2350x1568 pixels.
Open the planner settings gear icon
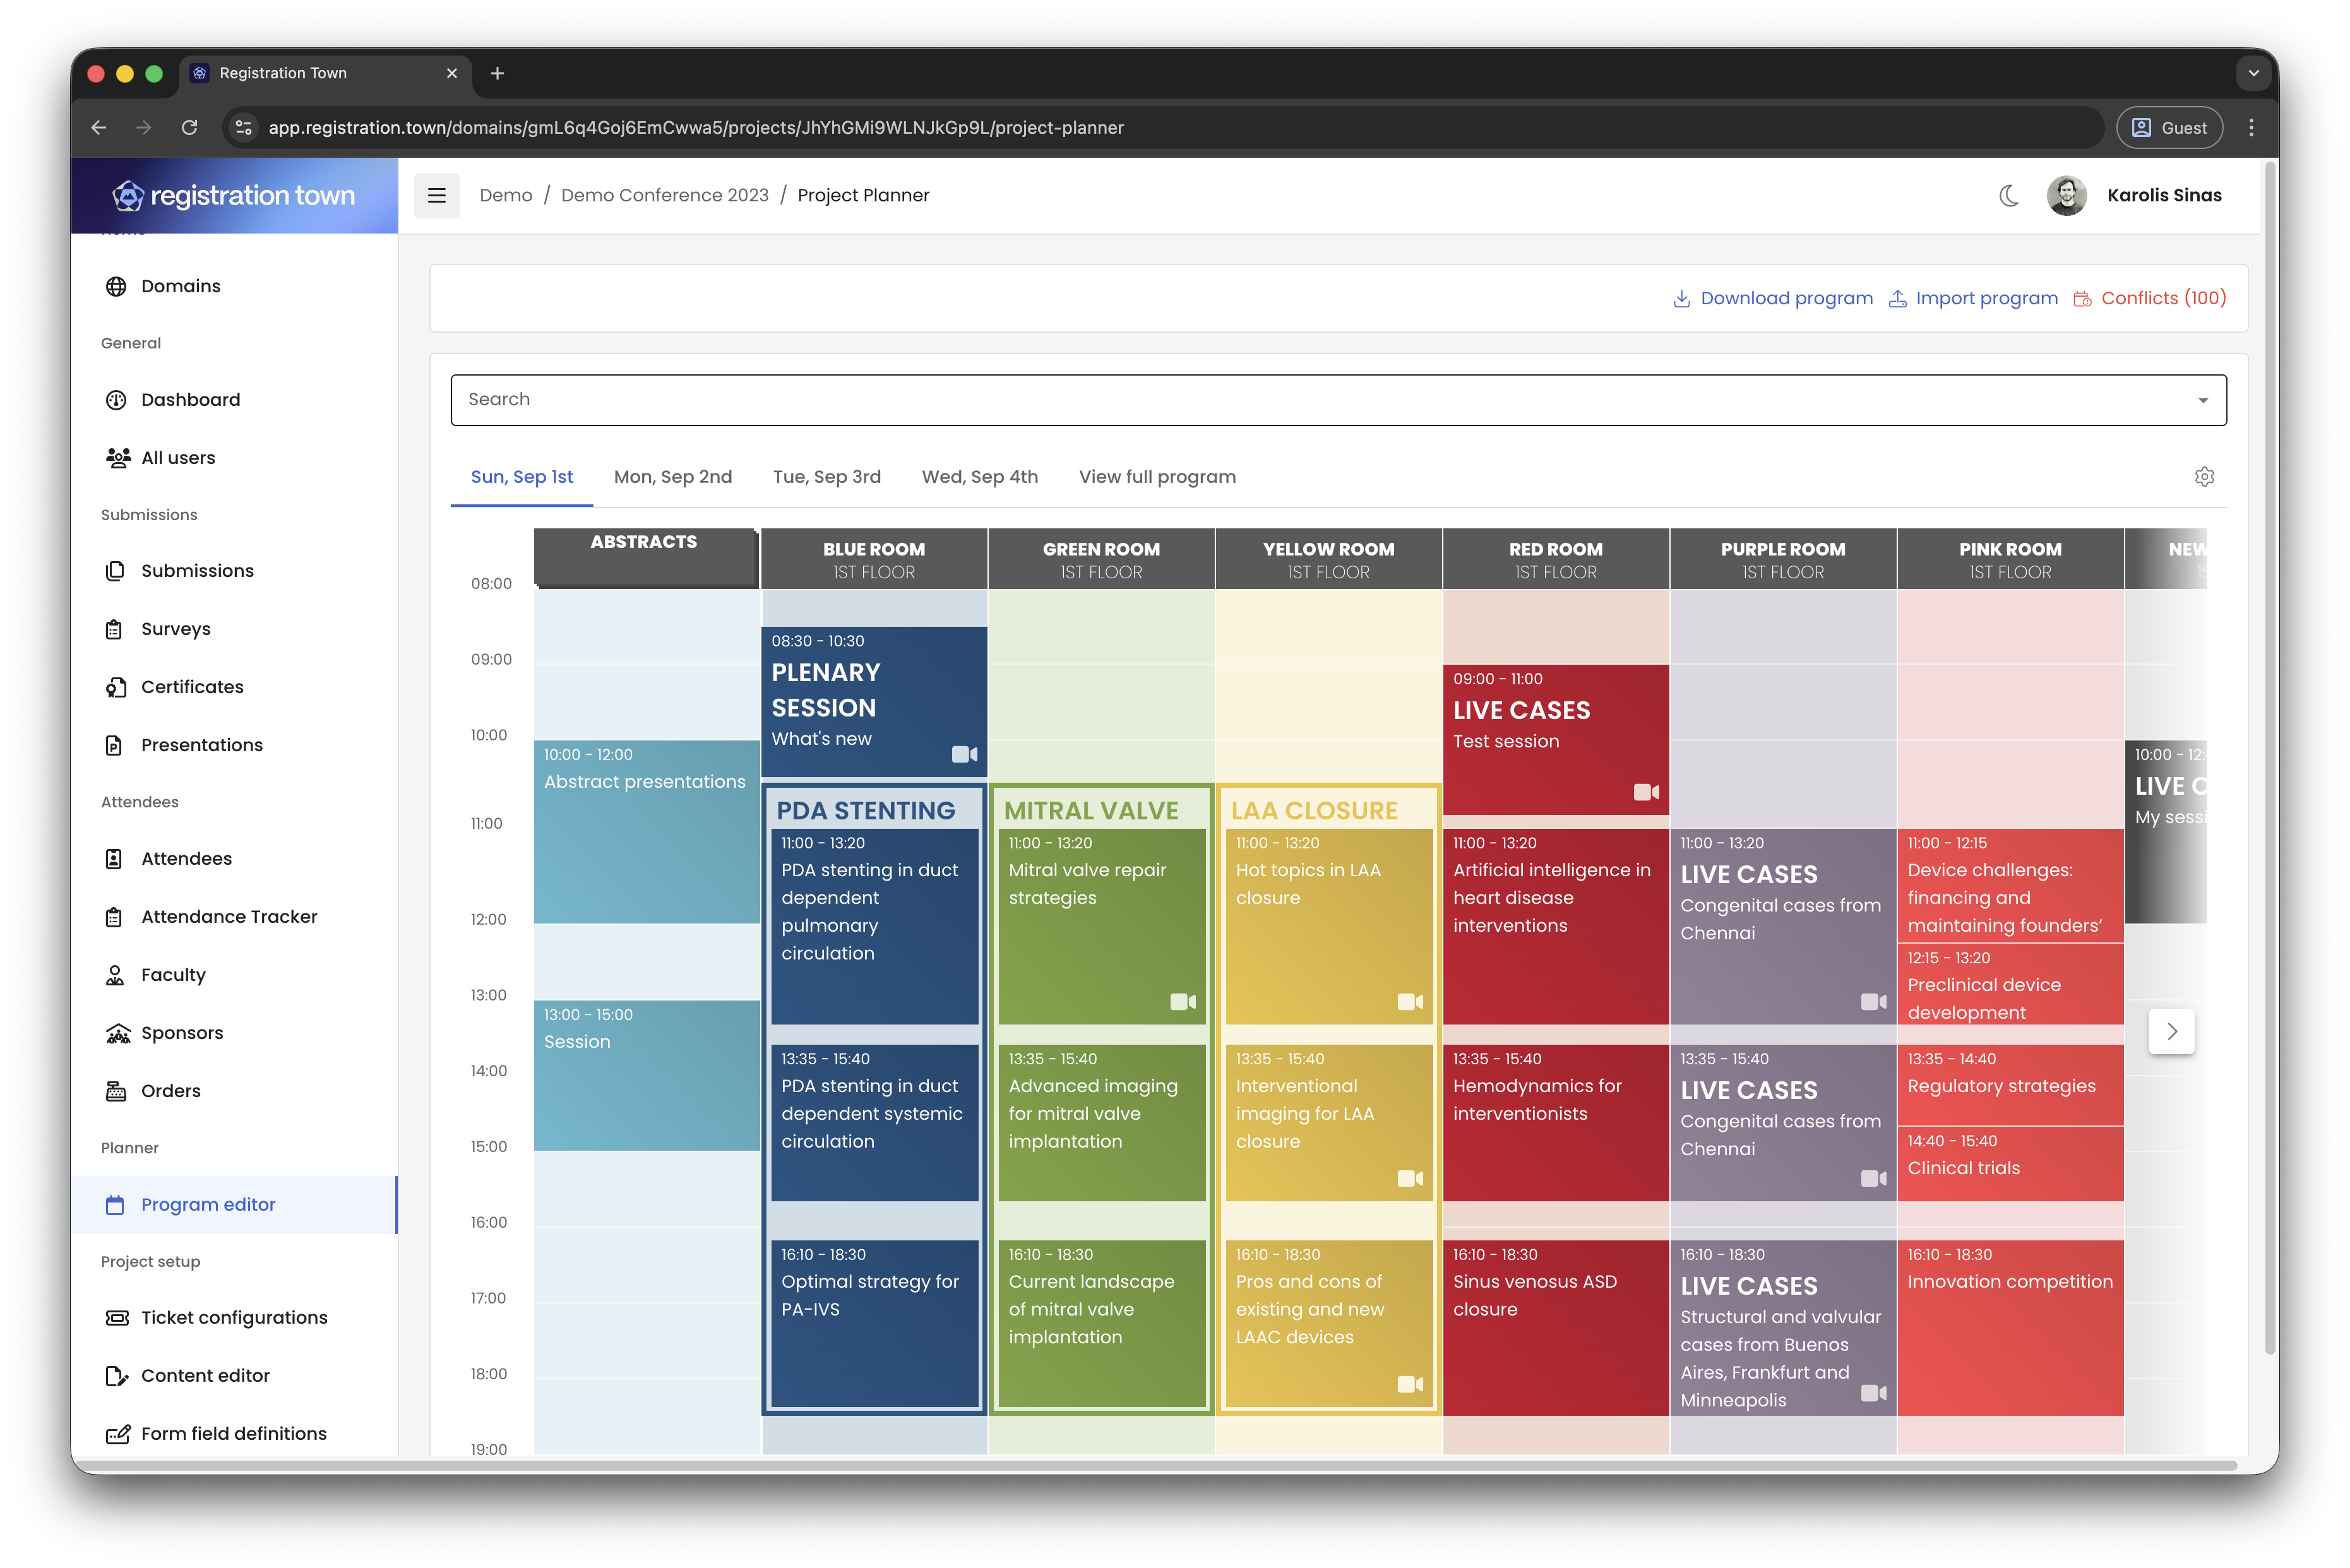(x=2204, y=477)
